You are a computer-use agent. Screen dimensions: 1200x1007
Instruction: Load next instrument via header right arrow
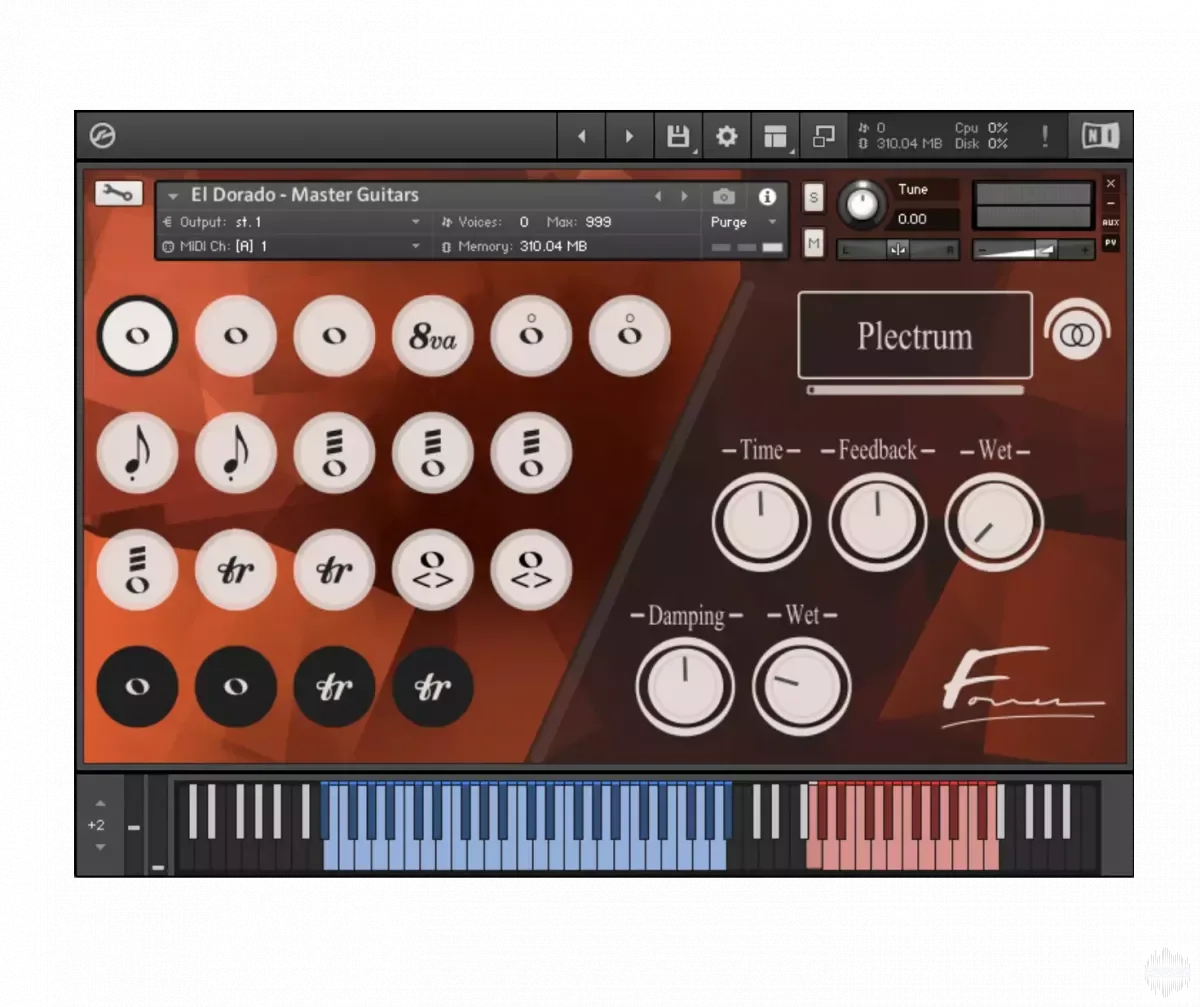684,196
